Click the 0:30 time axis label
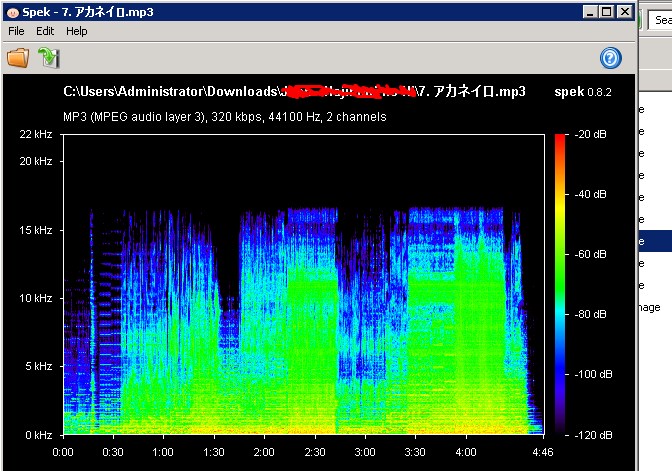The image size is (672, 471). coord(113,452)
